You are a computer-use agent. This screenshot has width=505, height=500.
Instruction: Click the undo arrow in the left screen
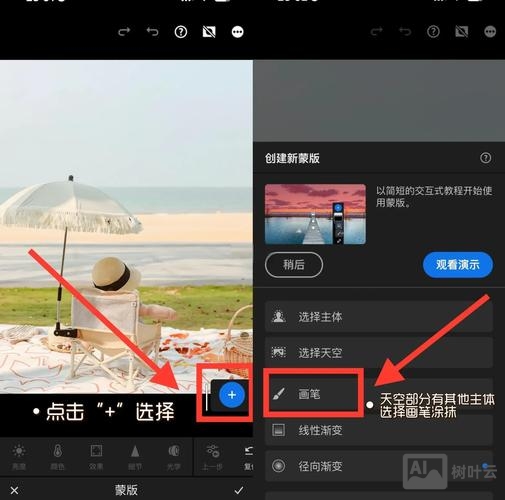152,32
